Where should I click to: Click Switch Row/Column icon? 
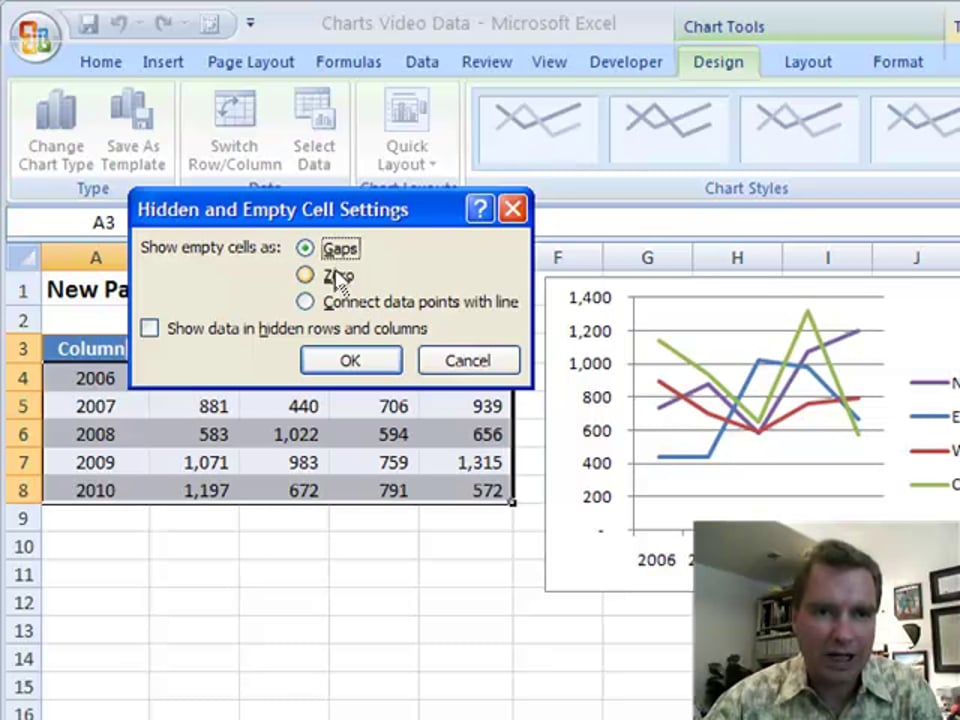pos(234,130)
